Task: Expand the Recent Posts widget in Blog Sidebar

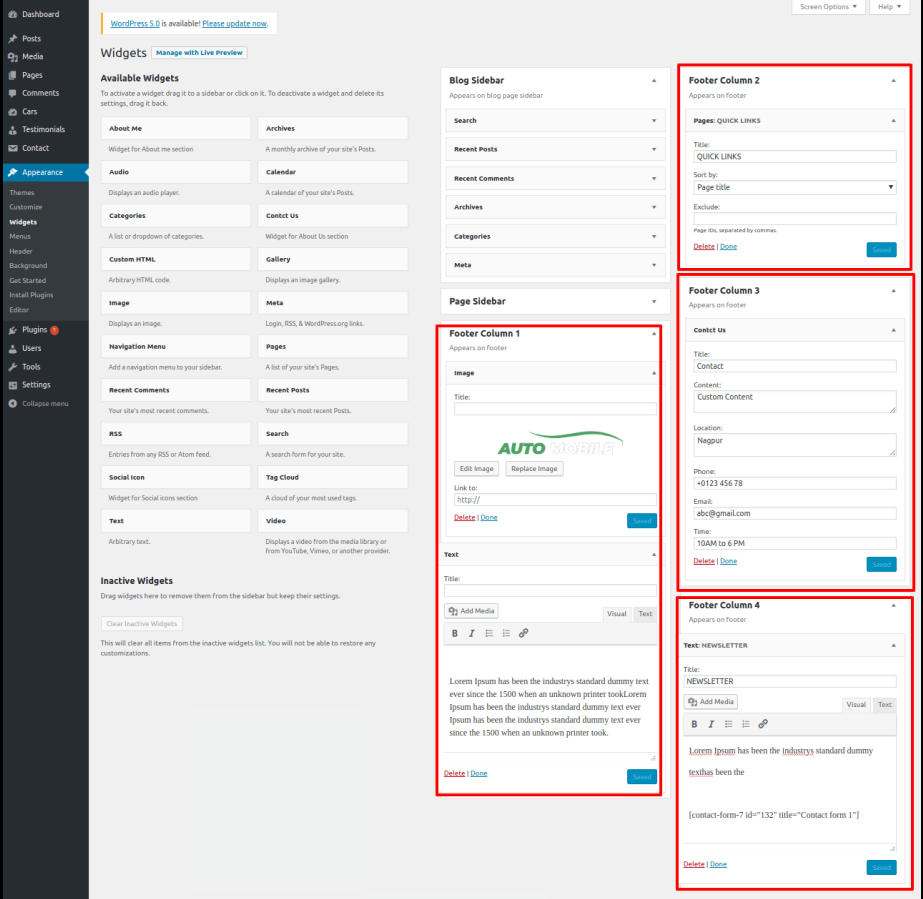Action: (552, 149)
